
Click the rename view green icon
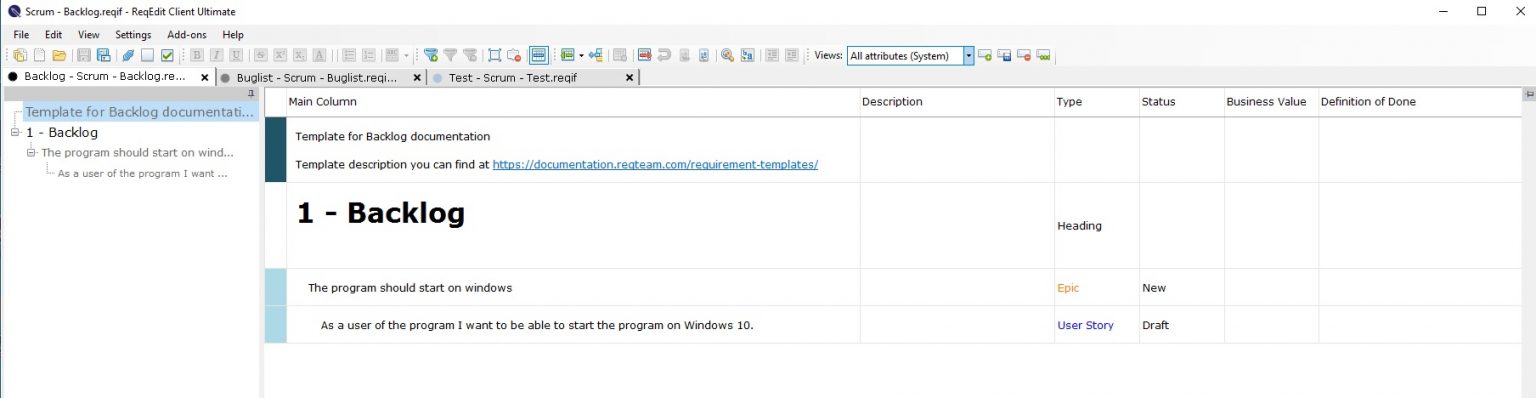tap(1044, 55)
